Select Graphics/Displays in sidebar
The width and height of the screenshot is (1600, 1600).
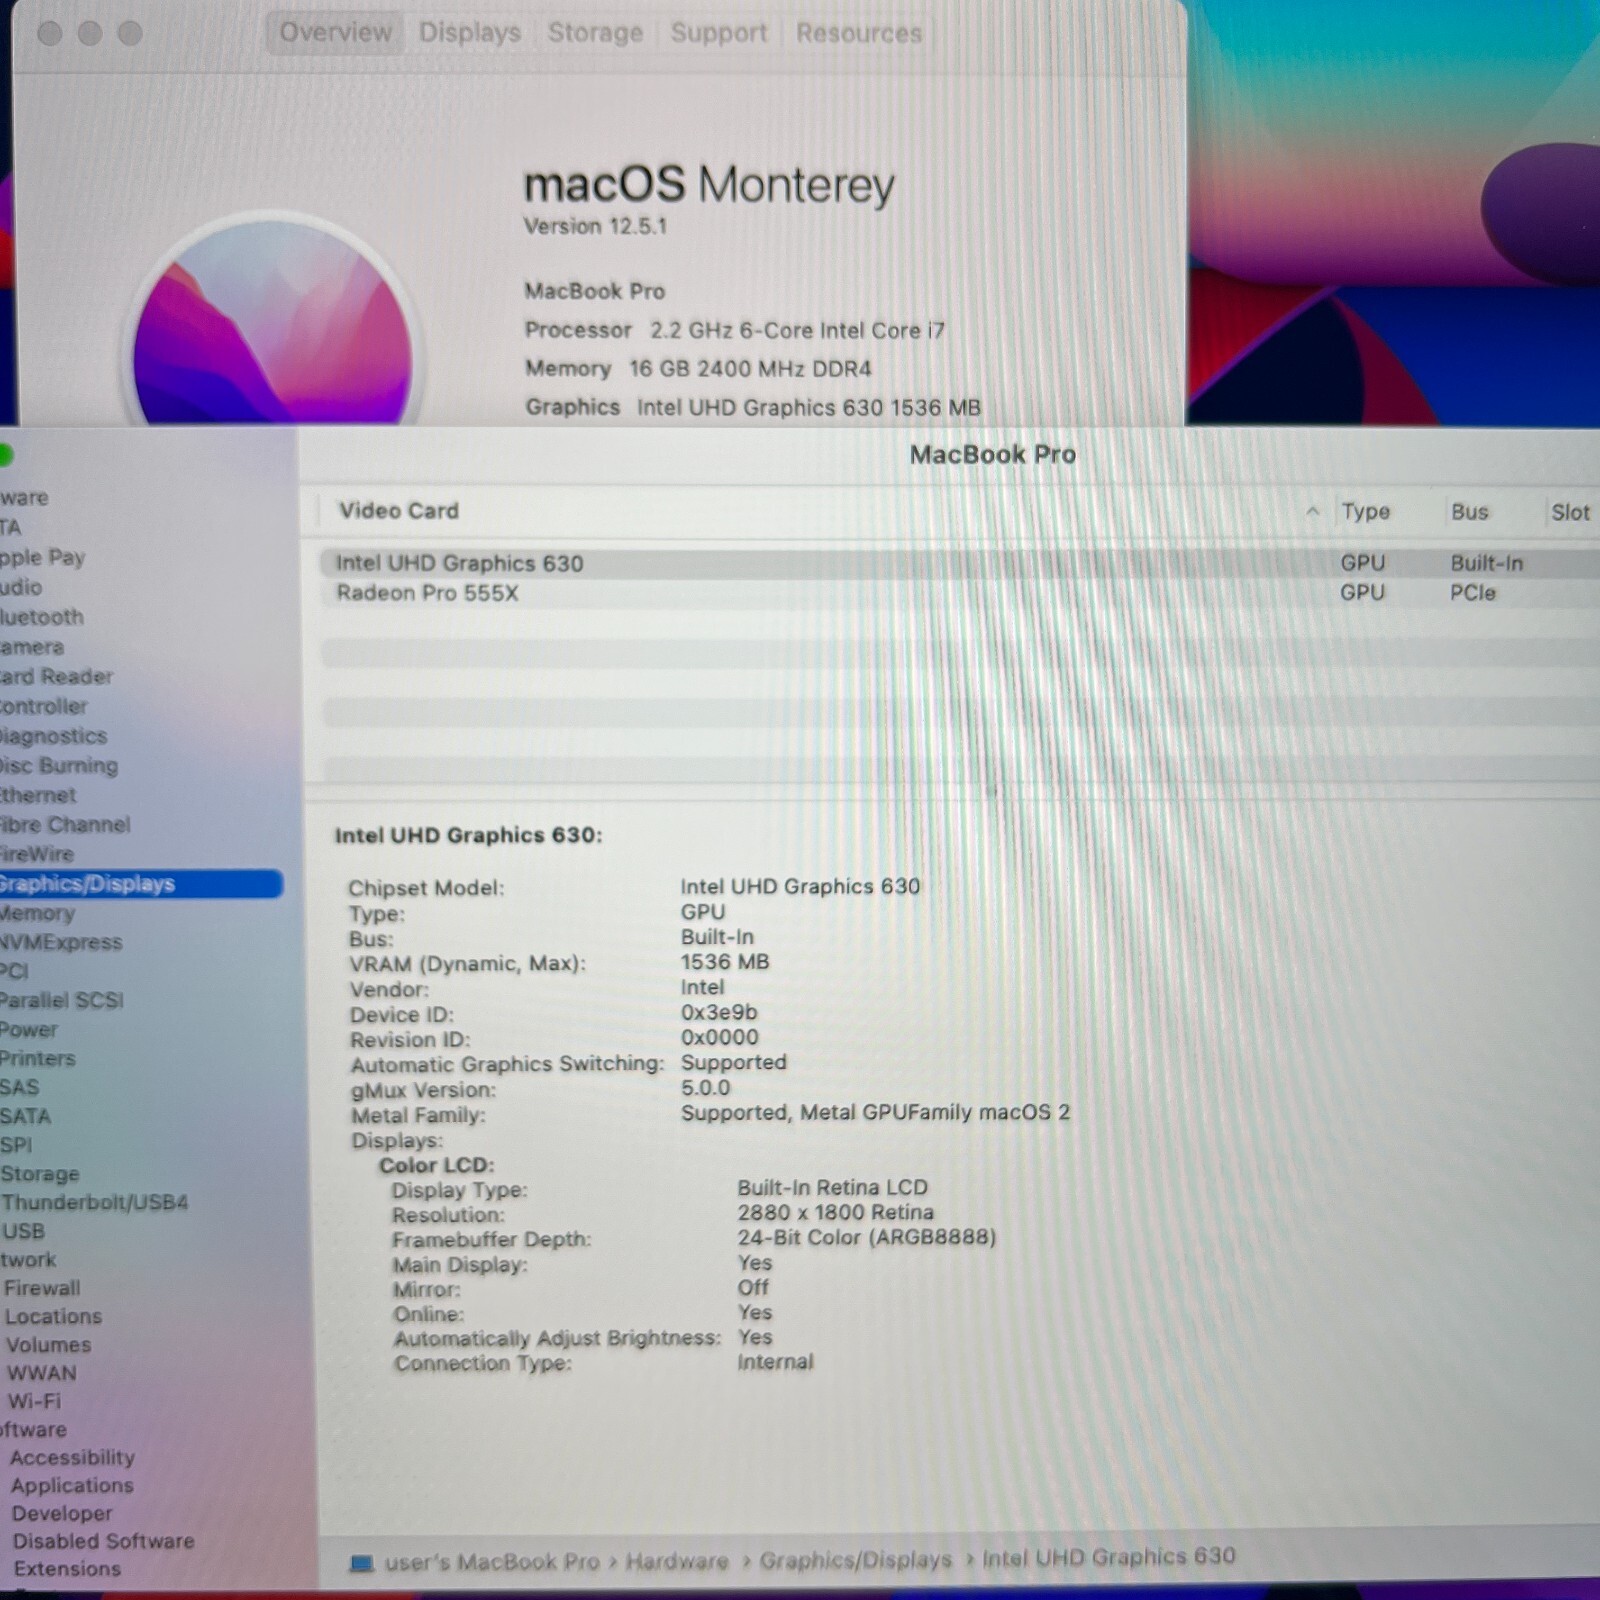pos(141,884)
